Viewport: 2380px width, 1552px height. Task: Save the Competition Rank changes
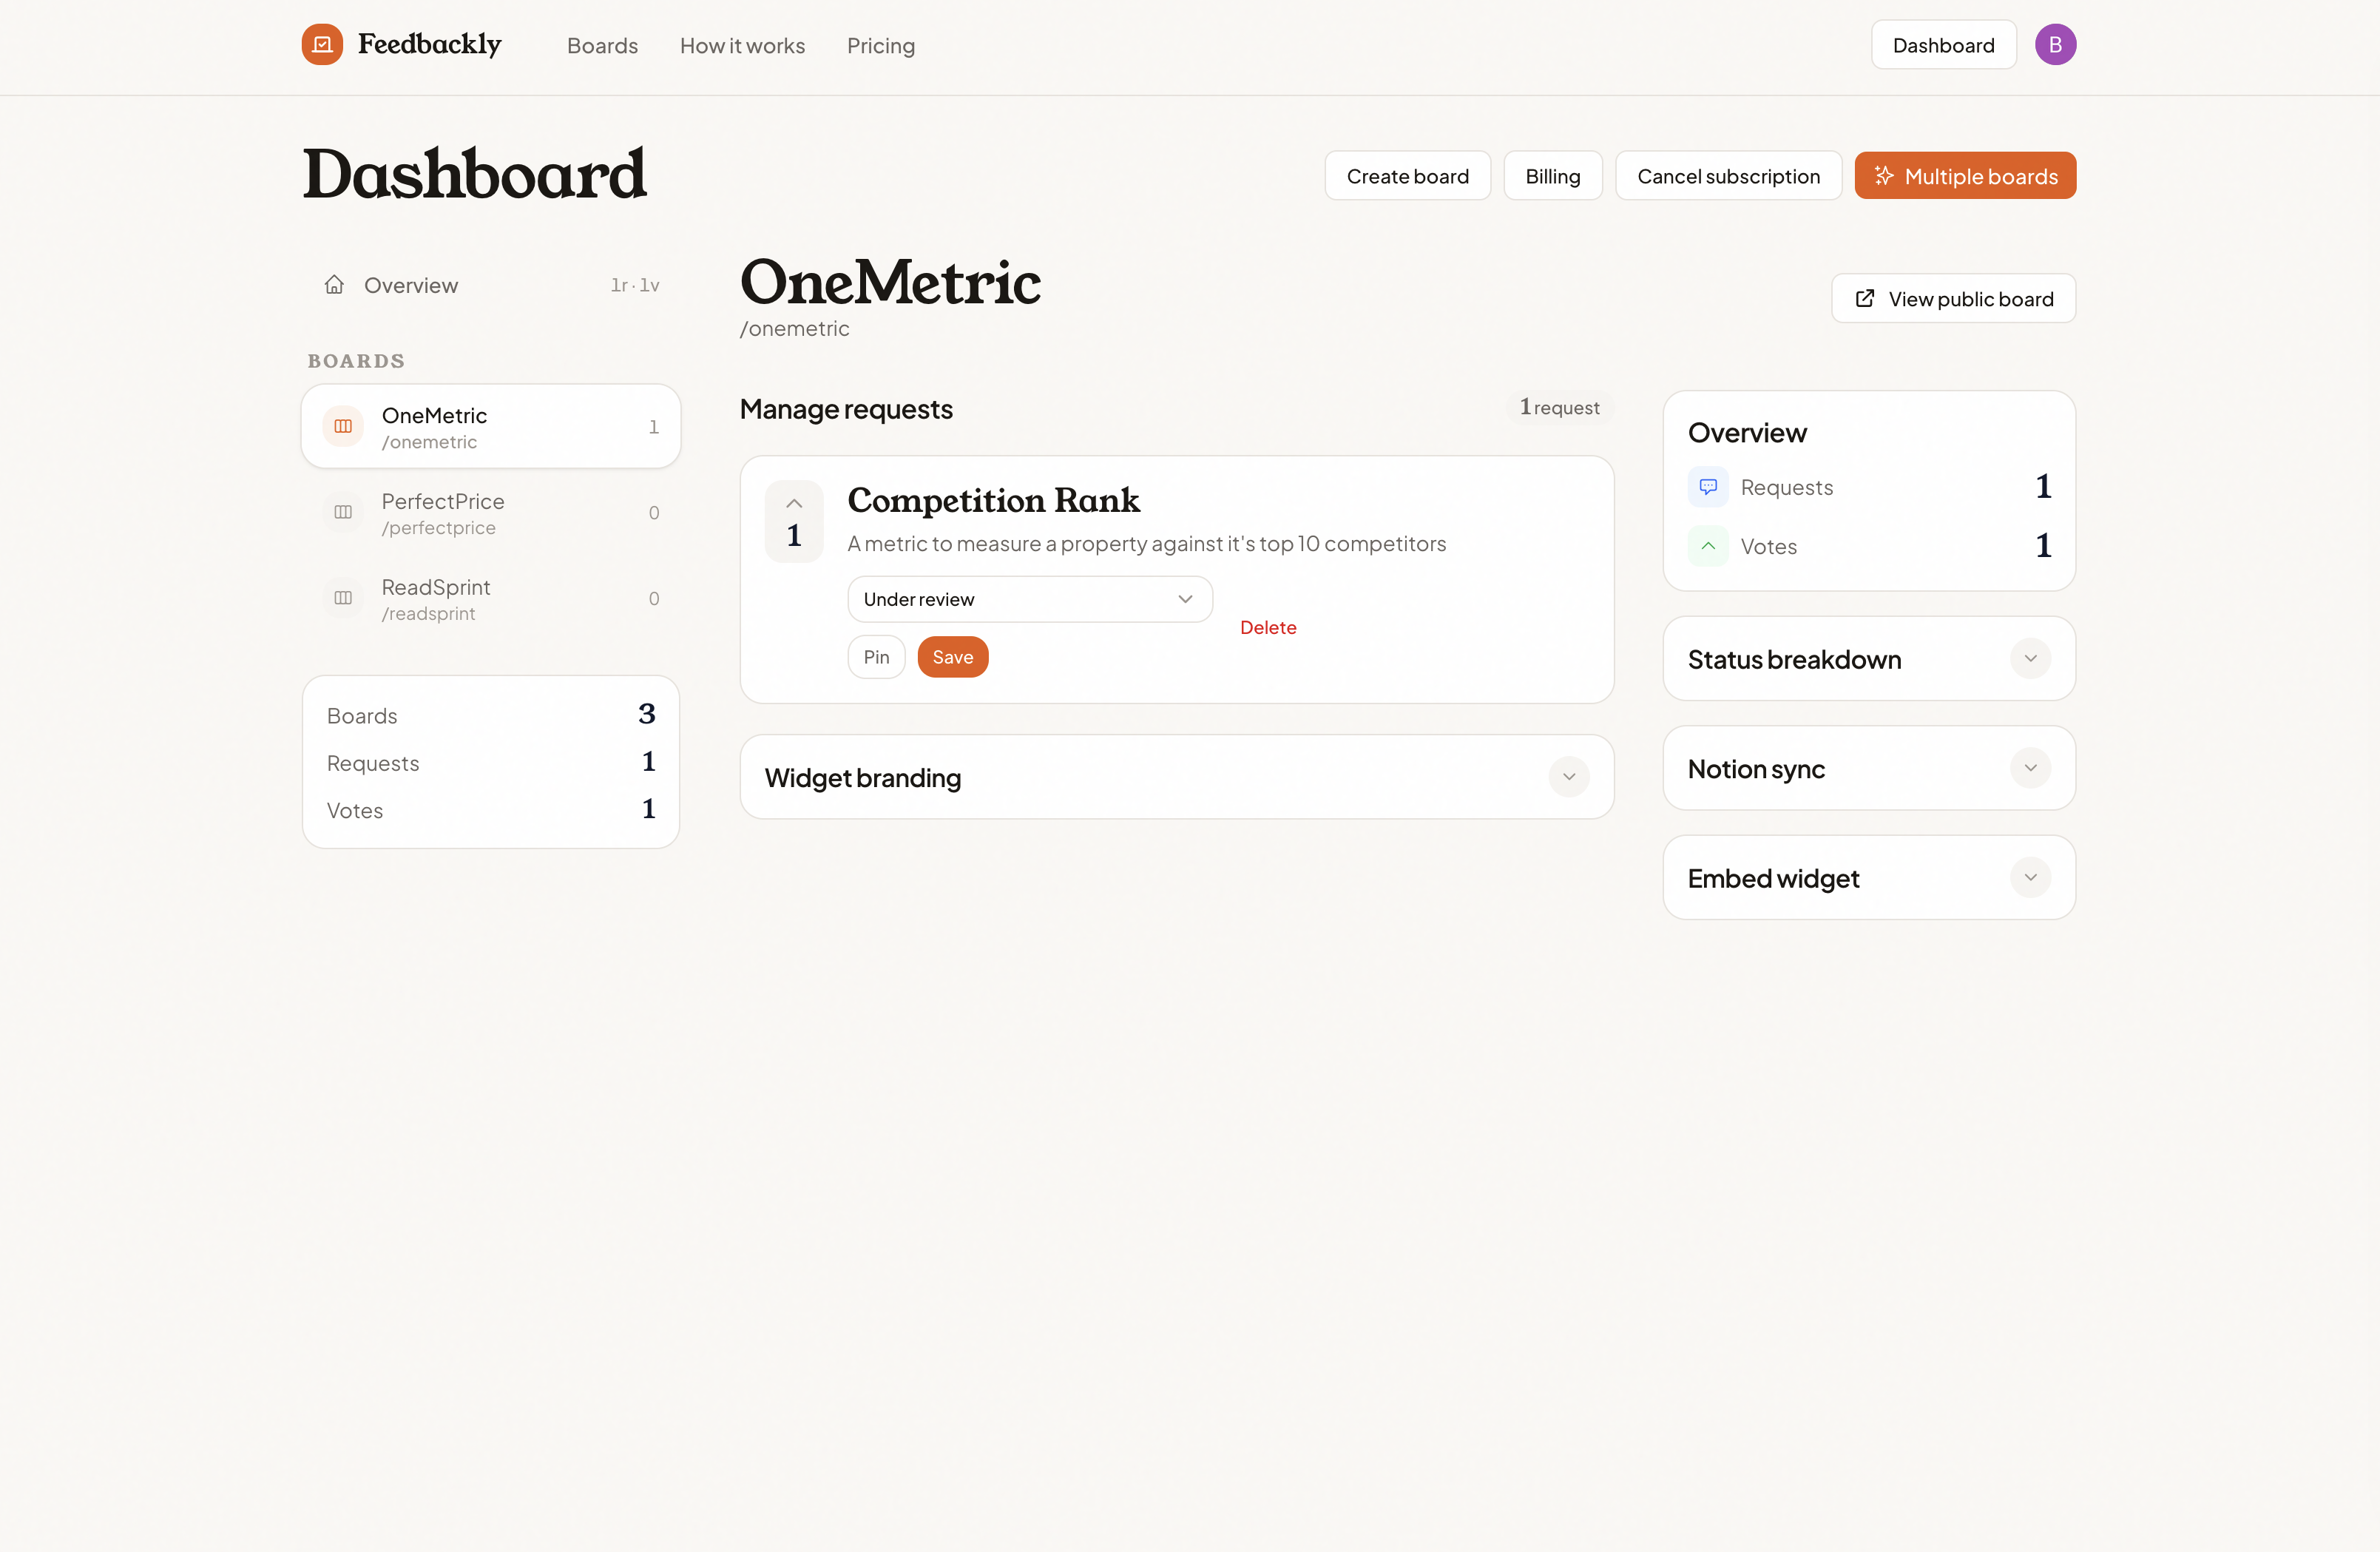tap(952, 657)
